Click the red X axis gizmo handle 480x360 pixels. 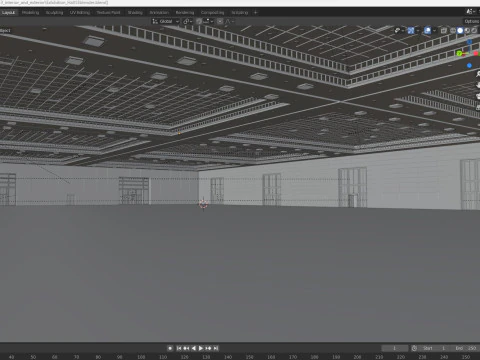tap(476, 53)
